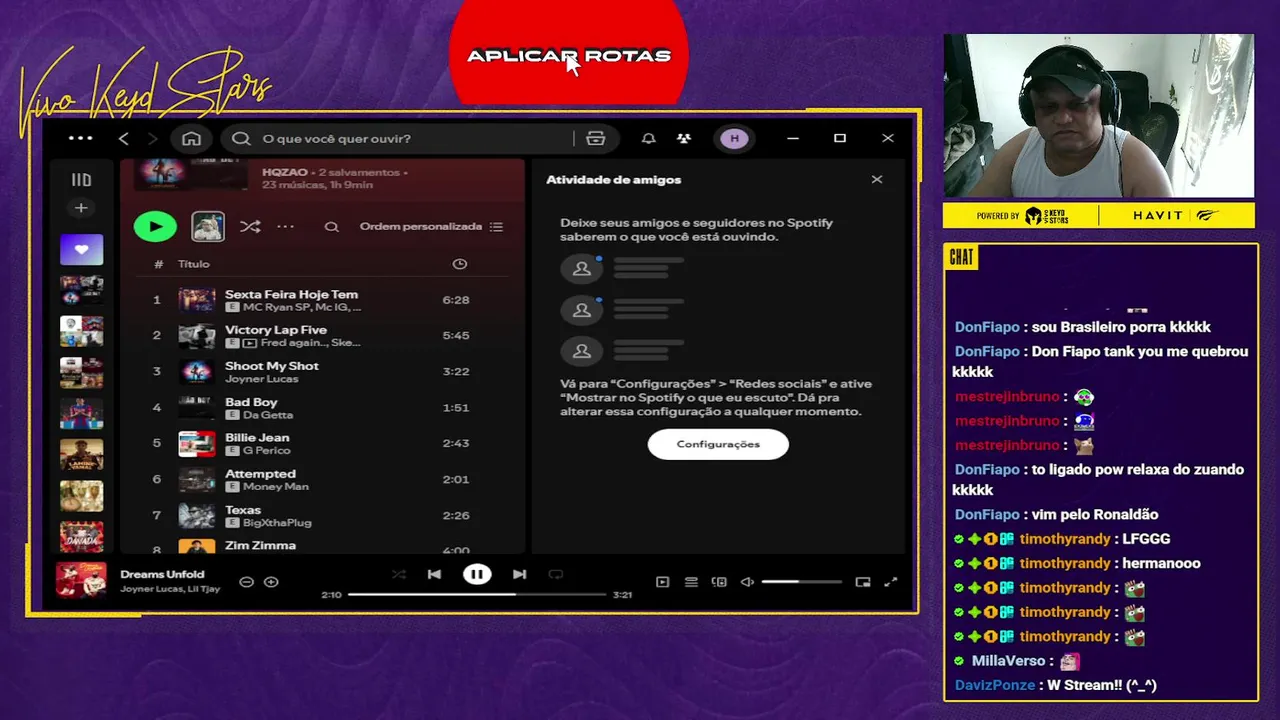
Task: Open artist link 'Da Getta'
Action: [268, 415]
